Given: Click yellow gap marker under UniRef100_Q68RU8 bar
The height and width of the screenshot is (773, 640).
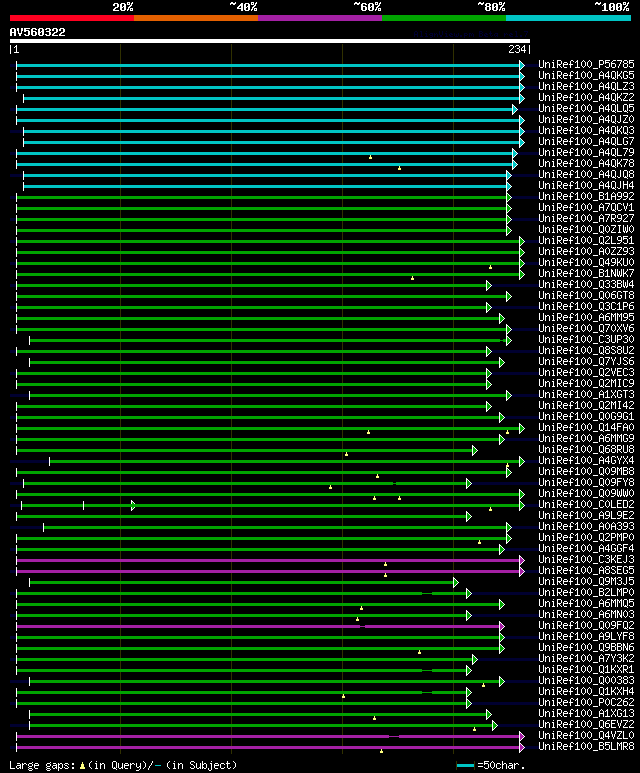Looking at the screenshot, I should [x=347, y=454].
